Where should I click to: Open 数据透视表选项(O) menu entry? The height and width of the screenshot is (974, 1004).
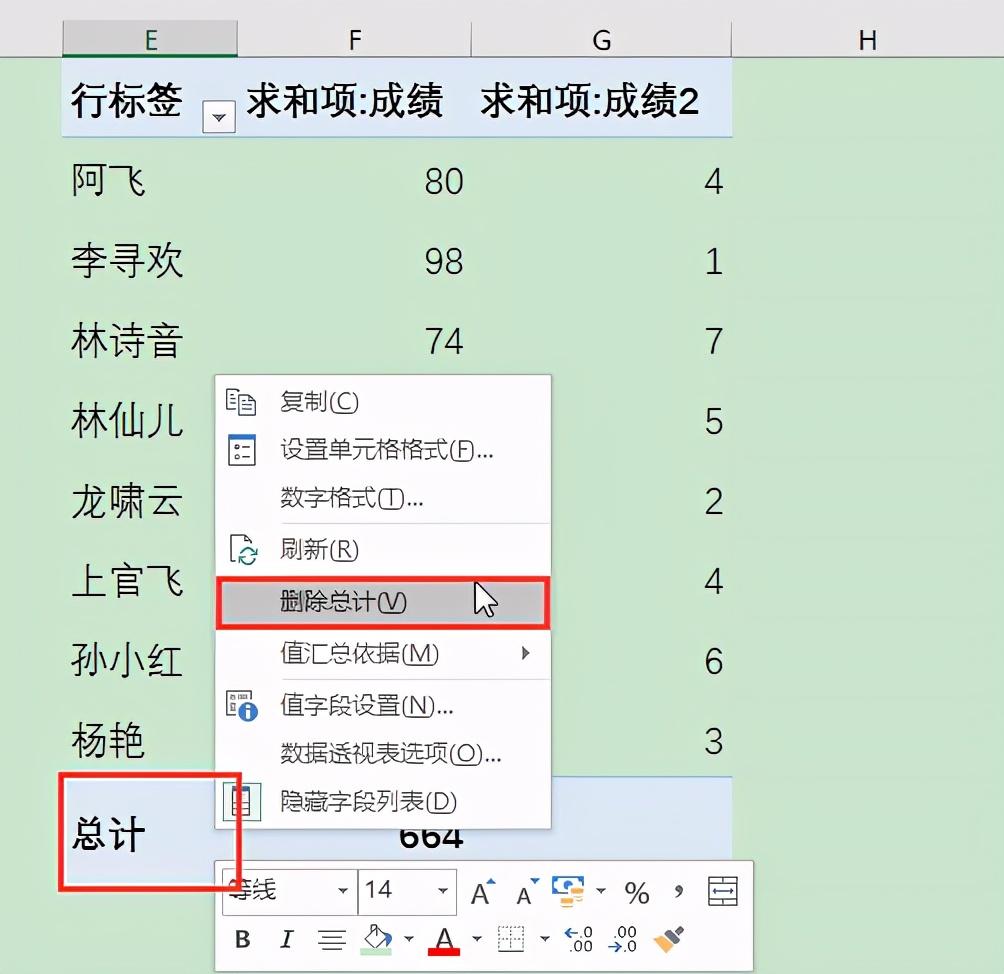coord(383,753)
